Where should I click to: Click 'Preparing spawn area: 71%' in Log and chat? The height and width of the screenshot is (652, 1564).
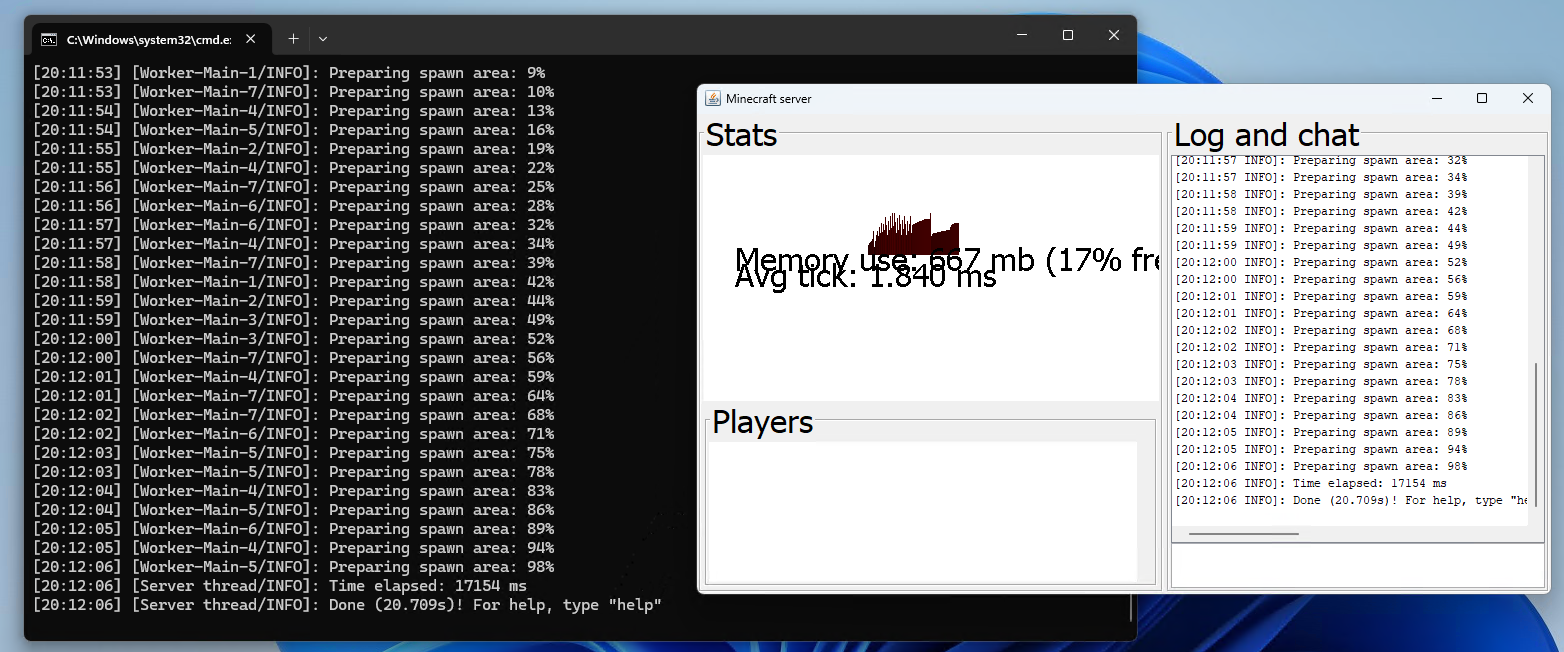tap(1380, 347)
